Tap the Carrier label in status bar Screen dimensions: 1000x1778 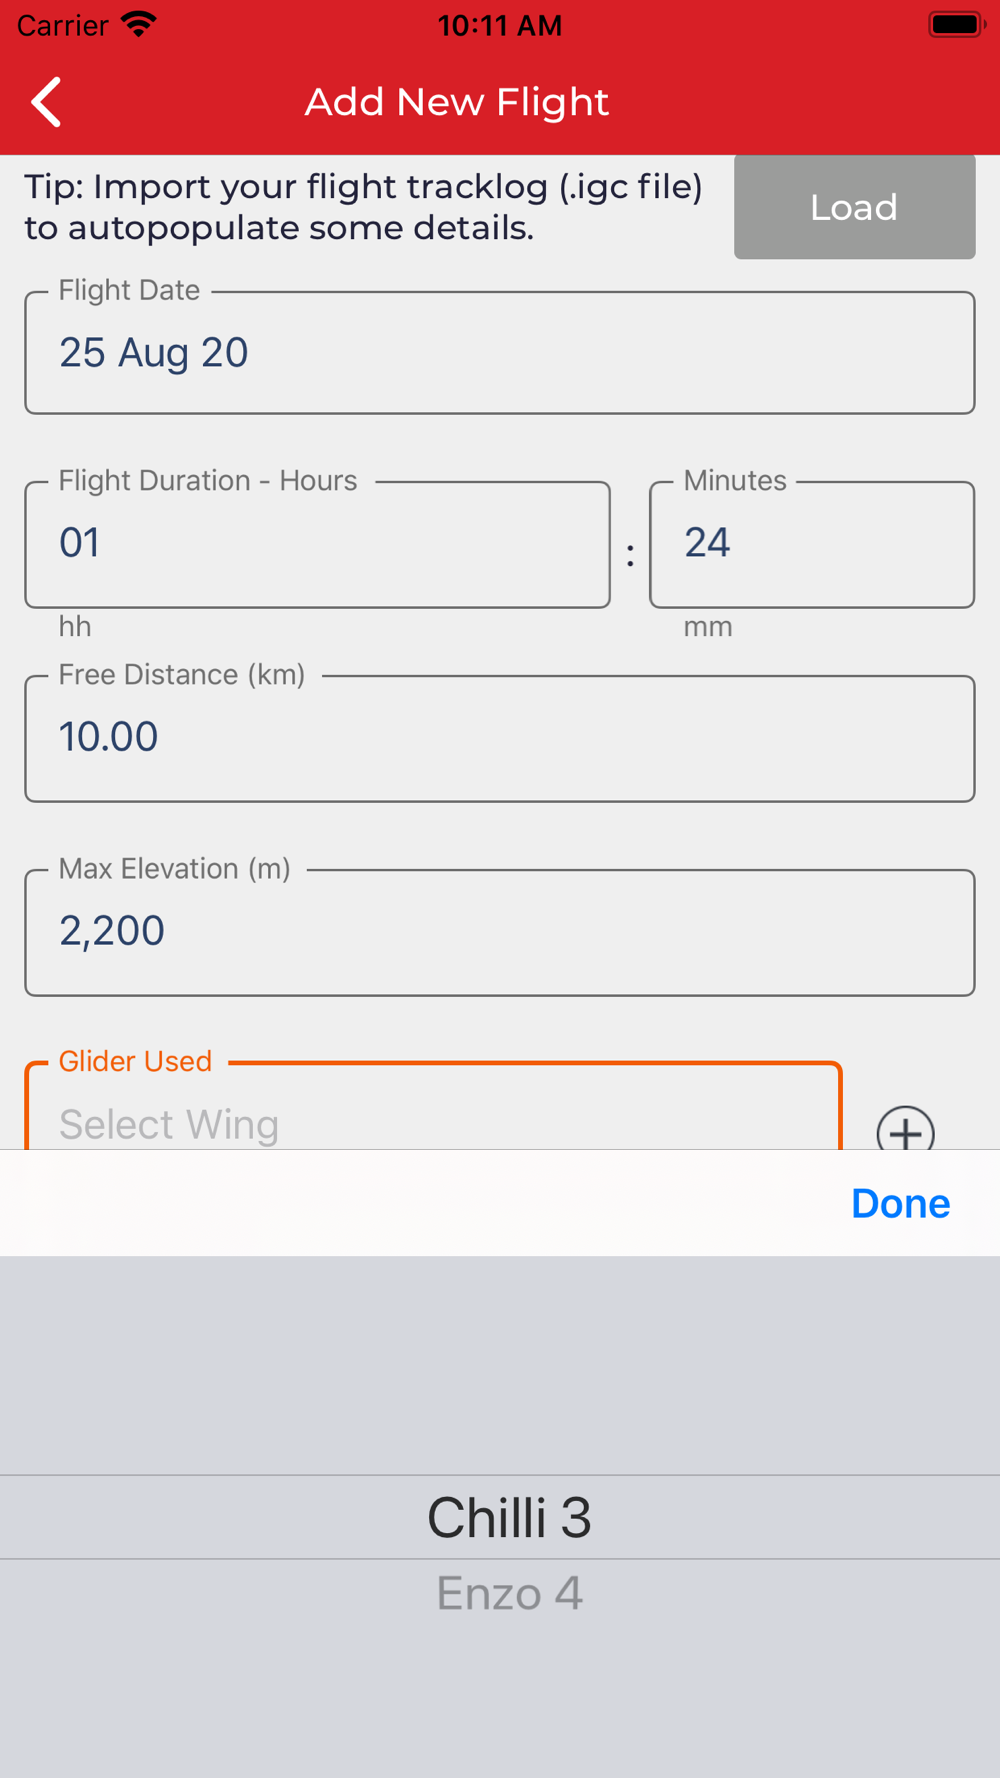62,25
